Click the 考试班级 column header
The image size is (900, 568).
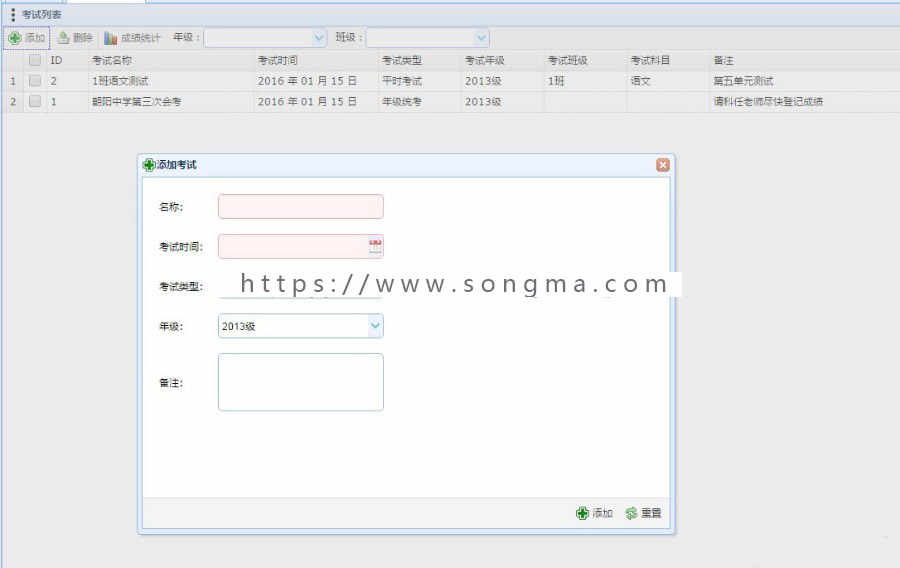pyautogui.click(x=567, y=60)
